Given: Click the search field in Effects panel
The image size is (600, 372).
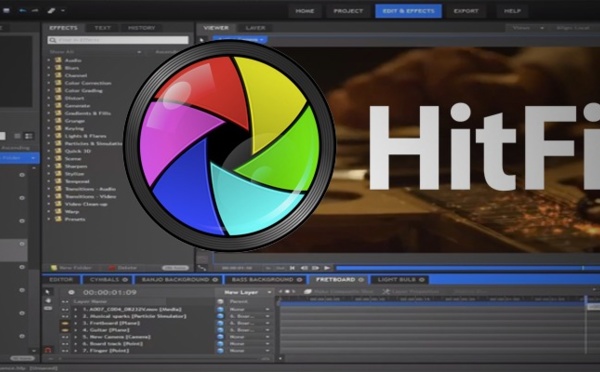Looking at the screenshot, I should [x=118, y=40].
